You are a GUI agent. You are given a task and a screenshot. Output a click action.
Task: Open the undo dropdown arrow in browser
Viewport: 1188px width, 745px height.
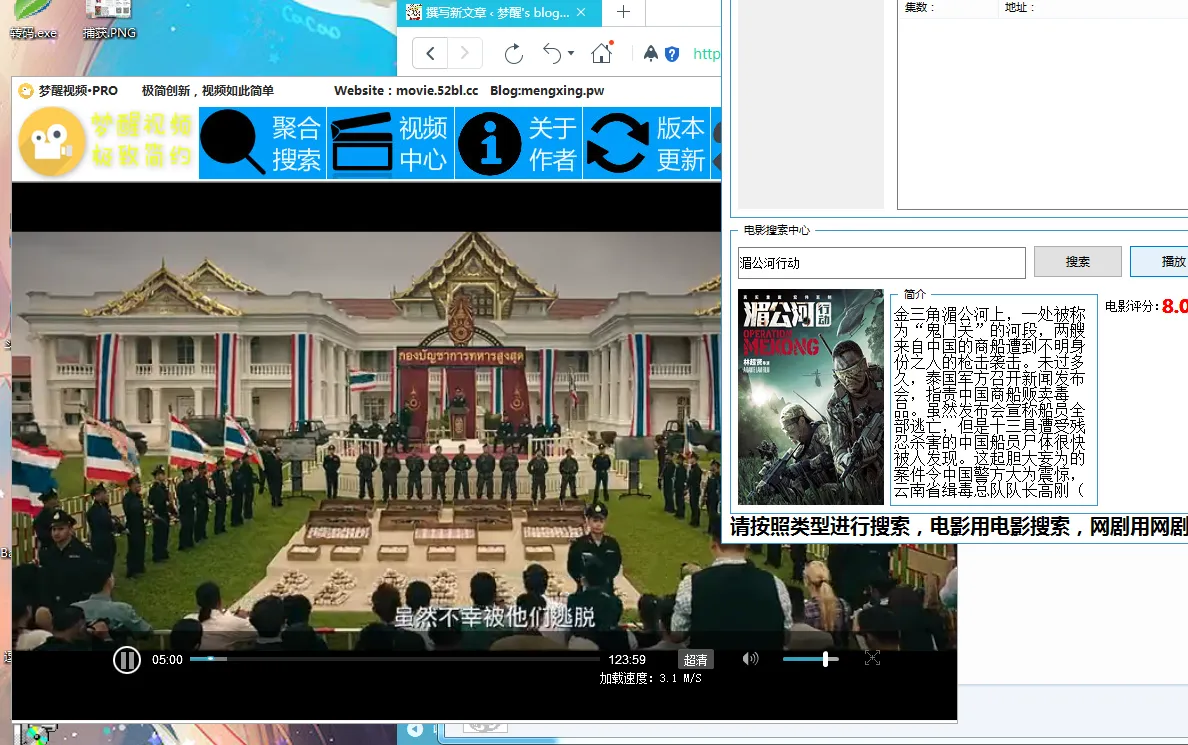tap(571, 54)
